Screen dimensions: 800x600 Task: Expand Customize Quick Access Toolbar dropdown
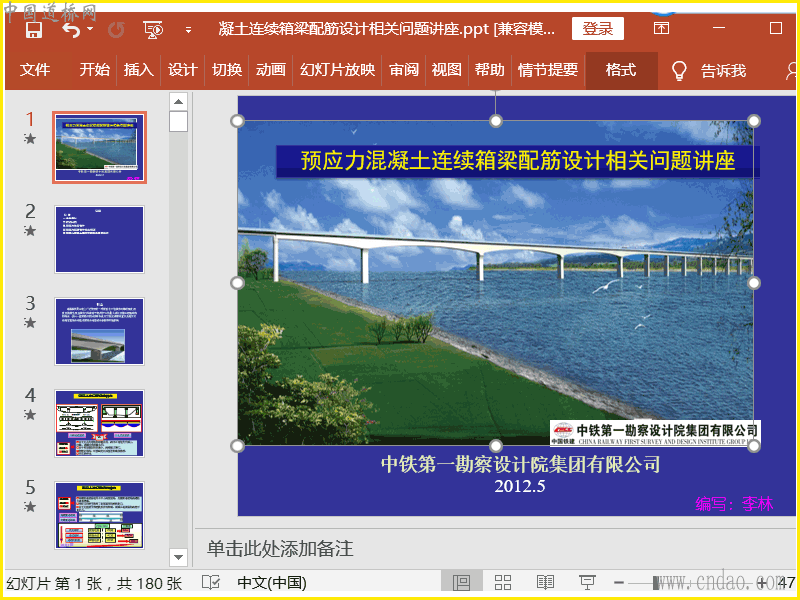coord(188,29)
